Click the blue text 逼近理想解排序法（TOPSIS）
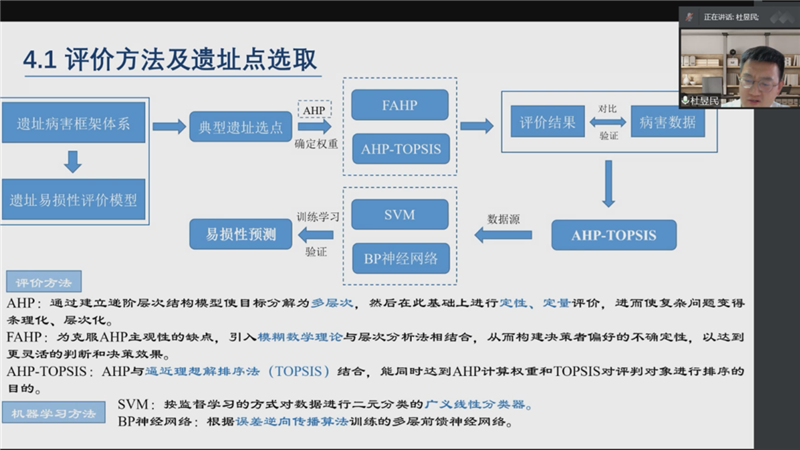Viewport: 800px width, 450px height. pyautogui.click(x=238, y=371)
